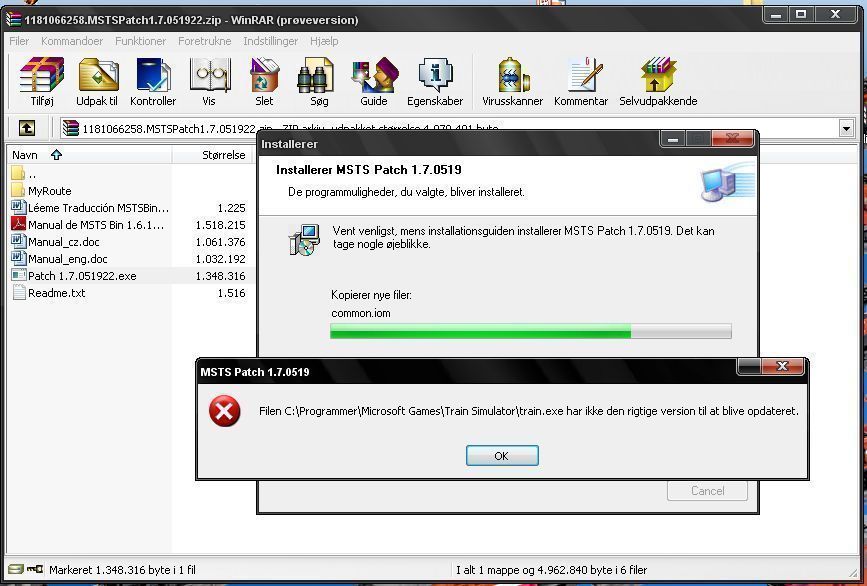Click the window resize grip in WinRAR corner
This screenshot has height=586, width=867.
point(853,573)
